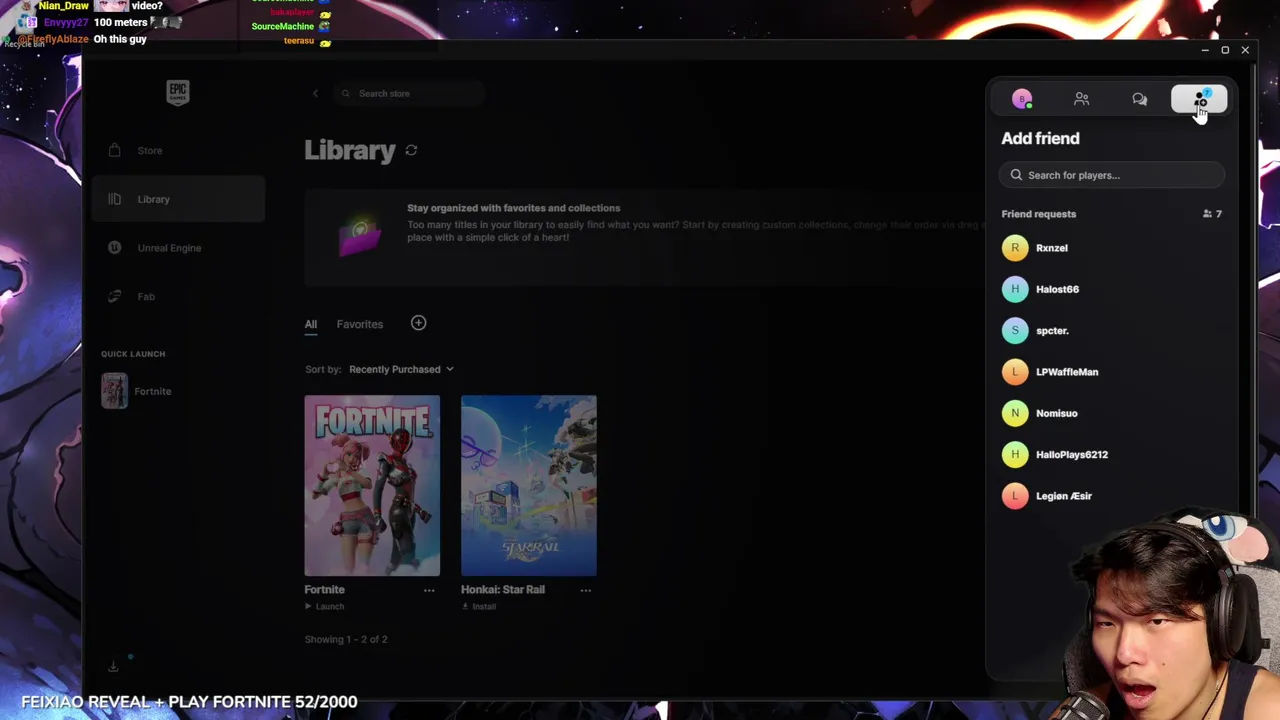This screenshot has height=720, width=1280.
Task: Click the Search store field
Action: coord(410,93)
